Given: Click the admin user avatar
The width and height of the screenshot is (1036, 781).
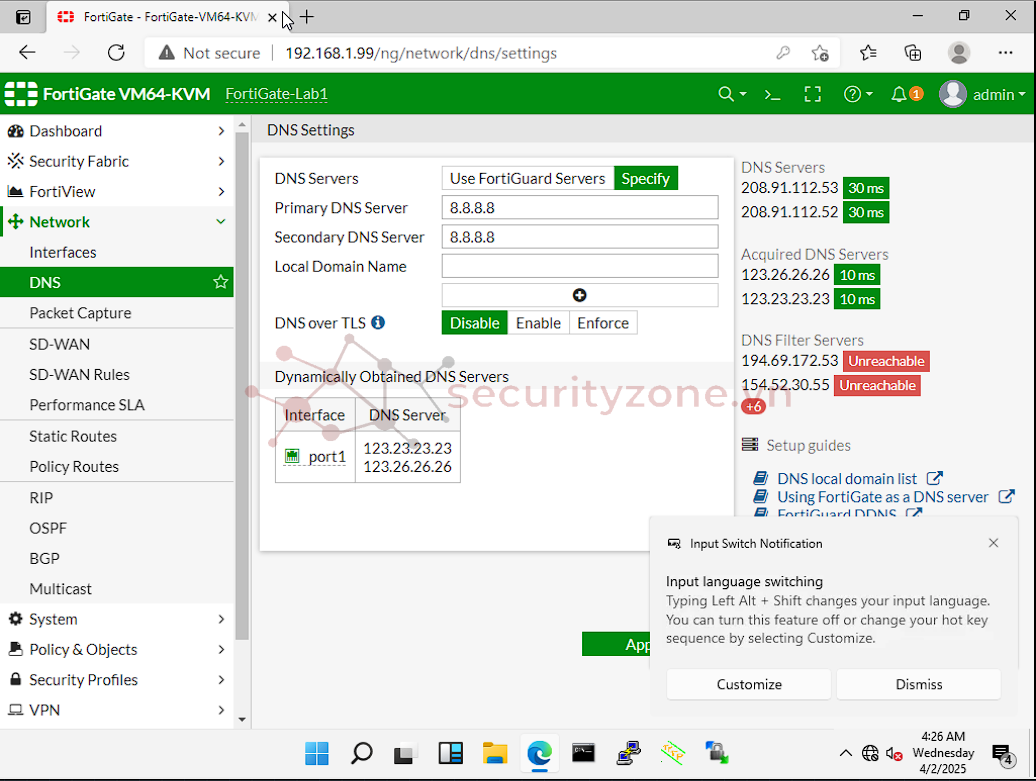Looking at the screenshot, I should pos(953,94).
